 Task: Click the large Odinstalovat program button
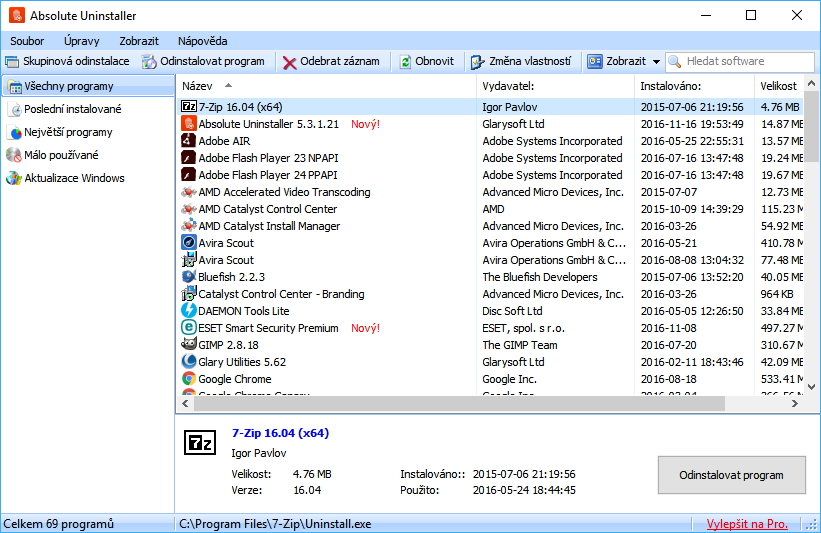(731, 475)
